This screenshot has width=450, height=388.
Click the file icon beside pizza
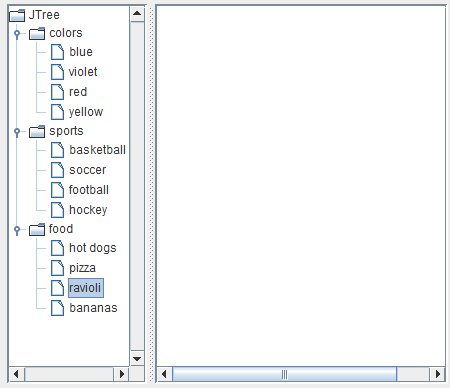pos(57,268)
